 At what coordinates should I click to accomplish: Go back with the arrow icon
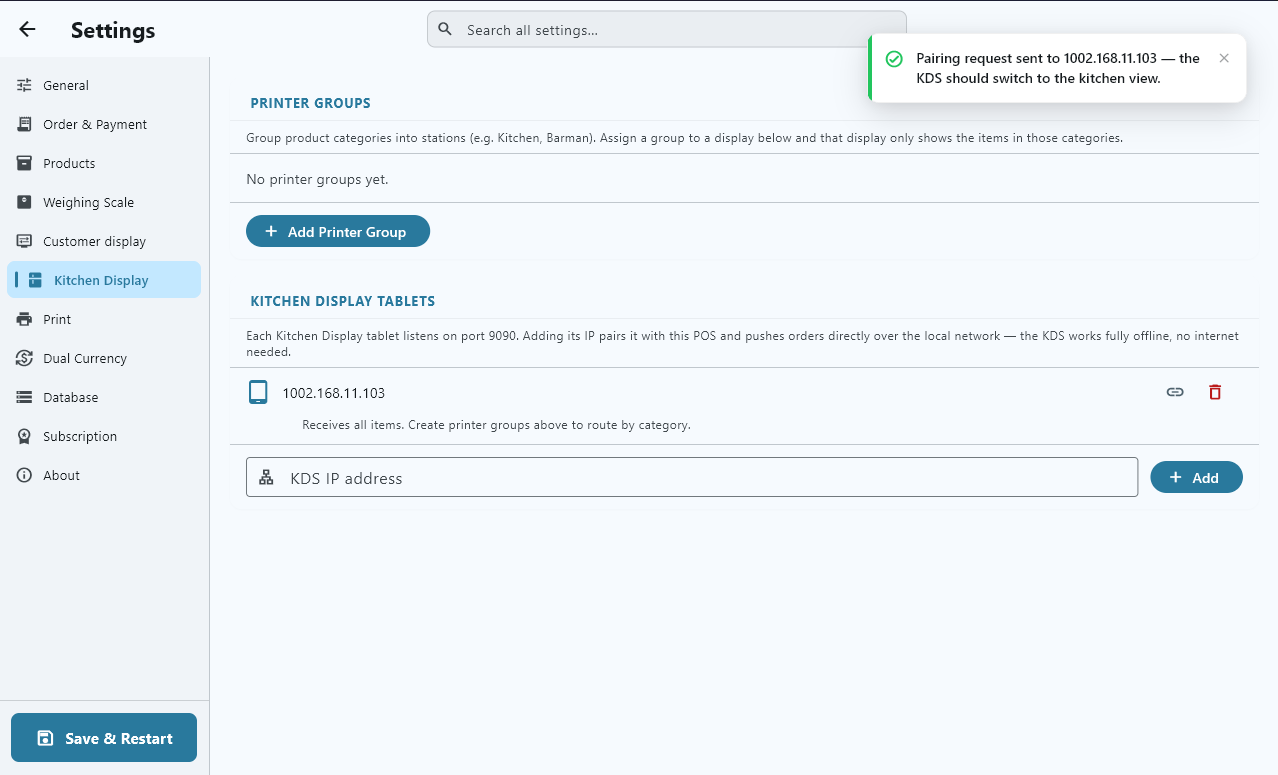27,29
